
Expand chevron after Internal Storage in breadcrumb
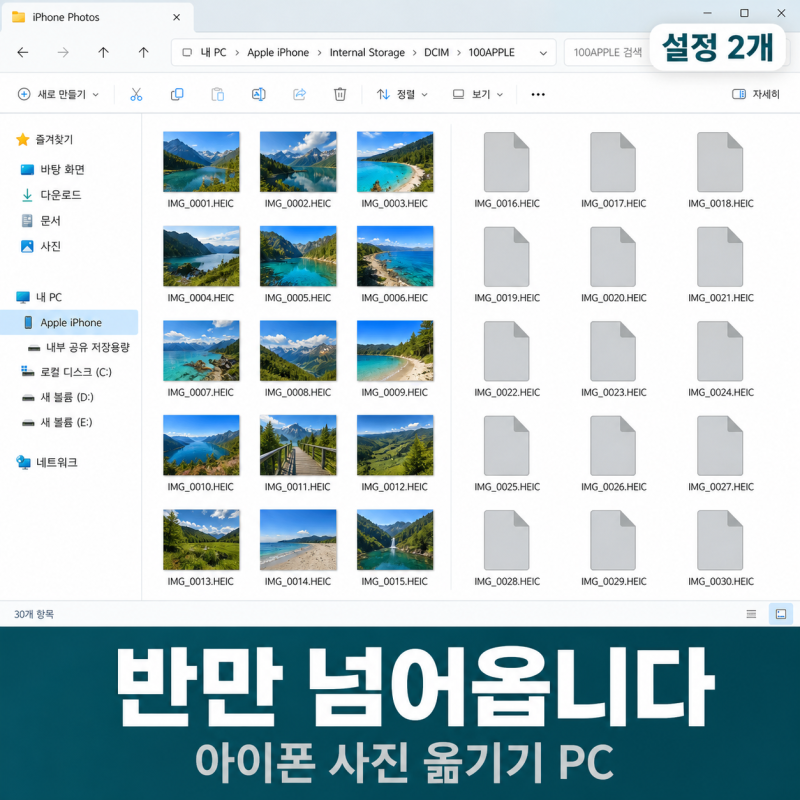coord(414,53)
